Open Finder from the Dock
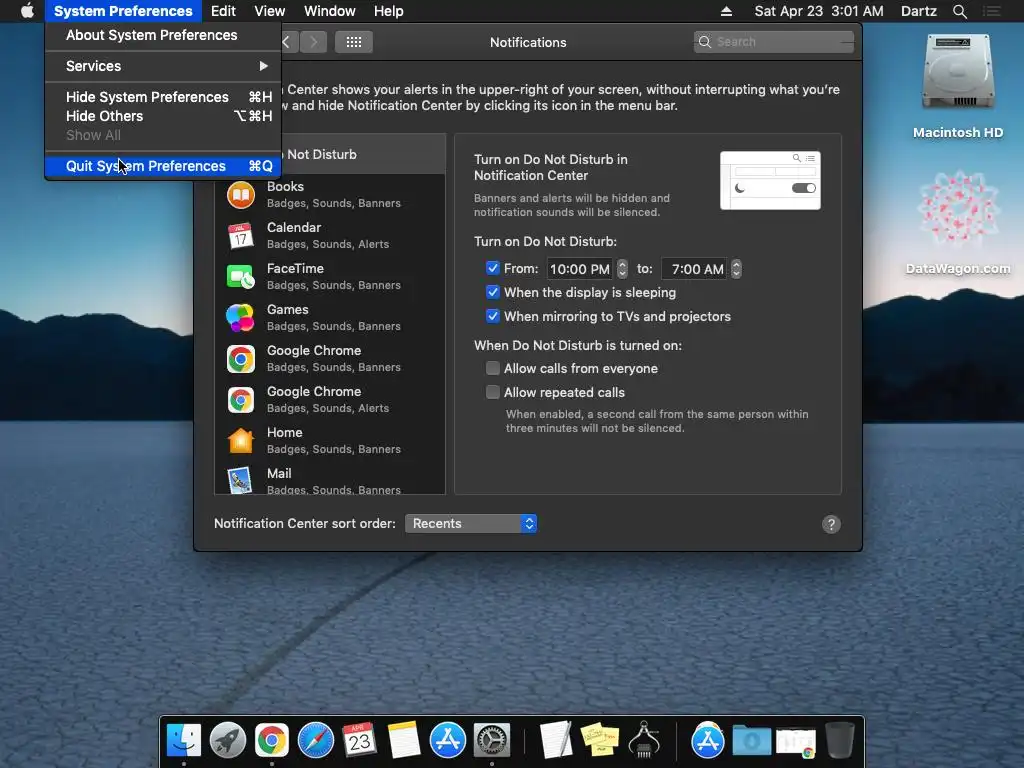Image resolution: width=1024 pixels, height=768 pixels. (184, 740)
